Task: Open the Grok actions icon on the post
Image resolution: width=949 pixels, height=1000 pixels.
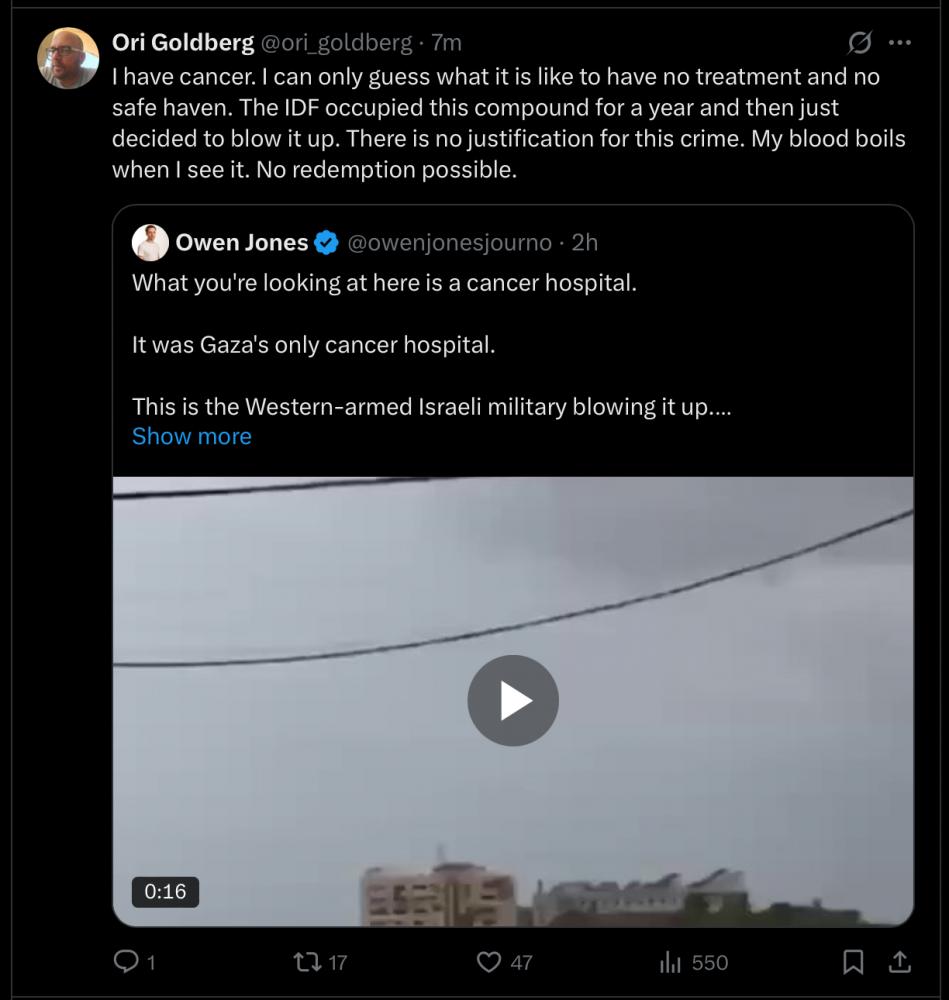Action: tap(859, 43)
